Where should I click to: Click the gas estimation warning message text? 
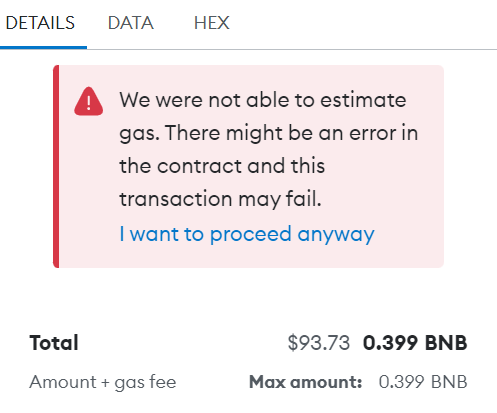point(269,149)
